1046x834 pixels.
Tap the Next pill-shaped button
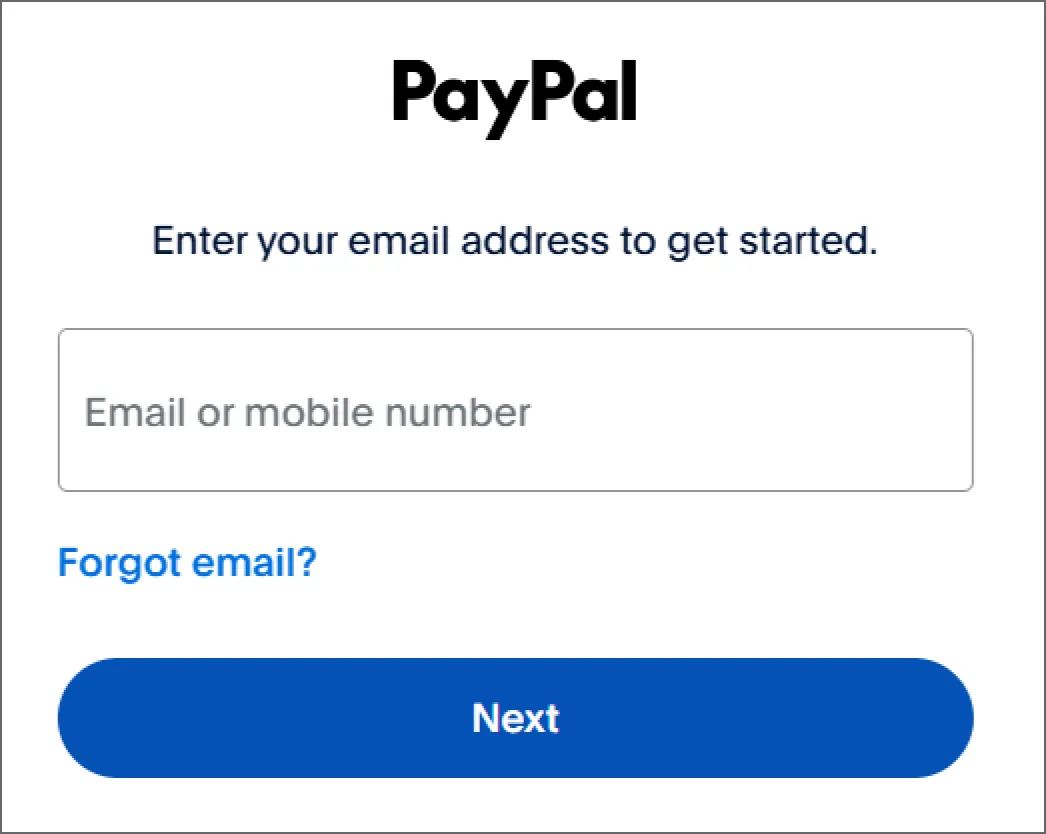pyautogui.click(x=516, y=718)
